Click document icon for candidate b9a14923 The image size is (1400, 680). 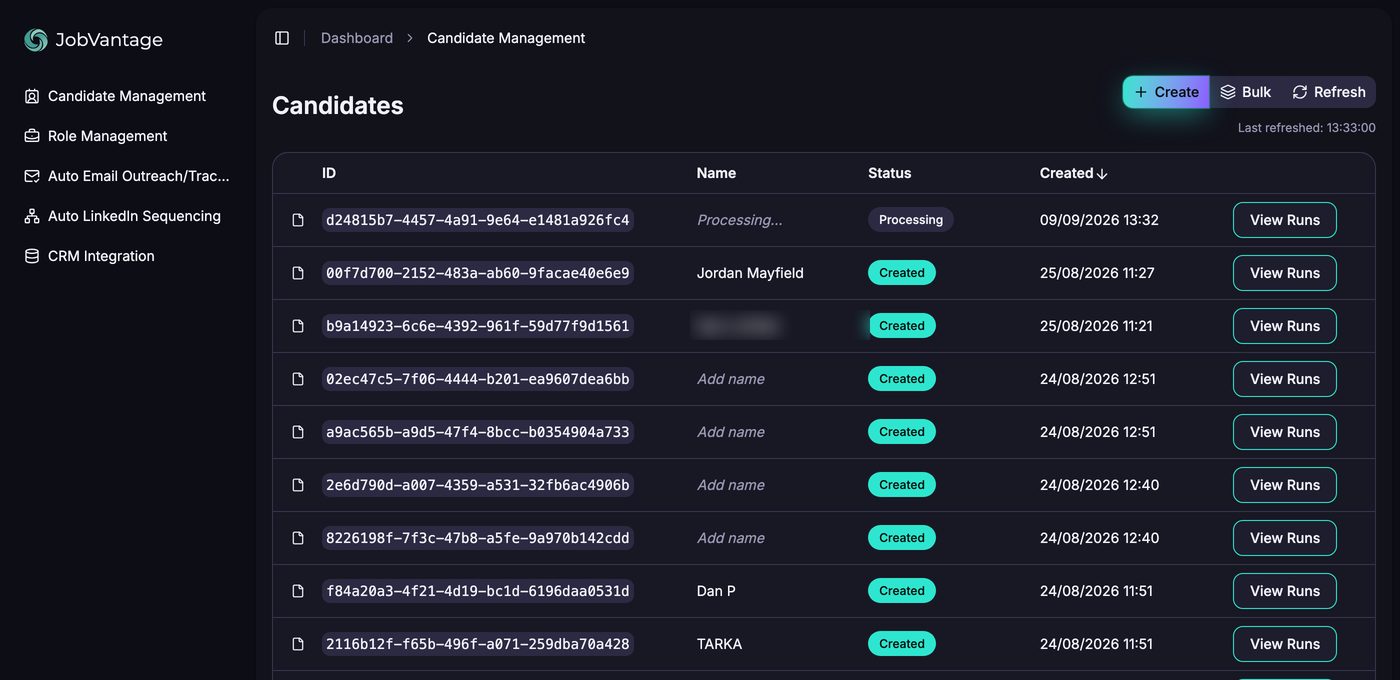[298, 326]
